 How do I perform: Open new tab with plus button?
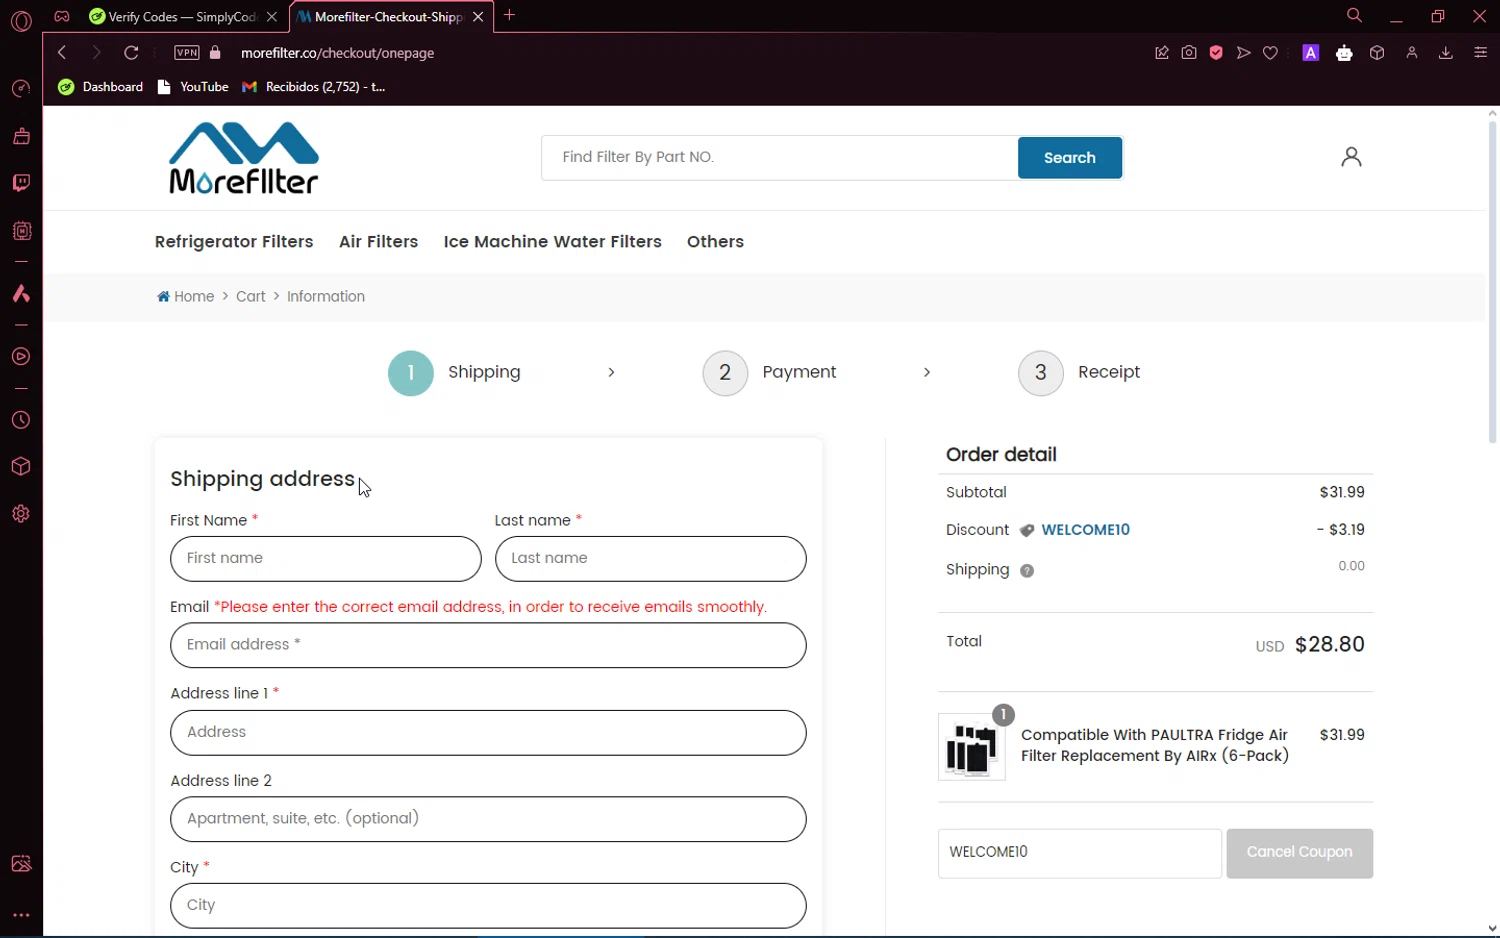(510, 15)
